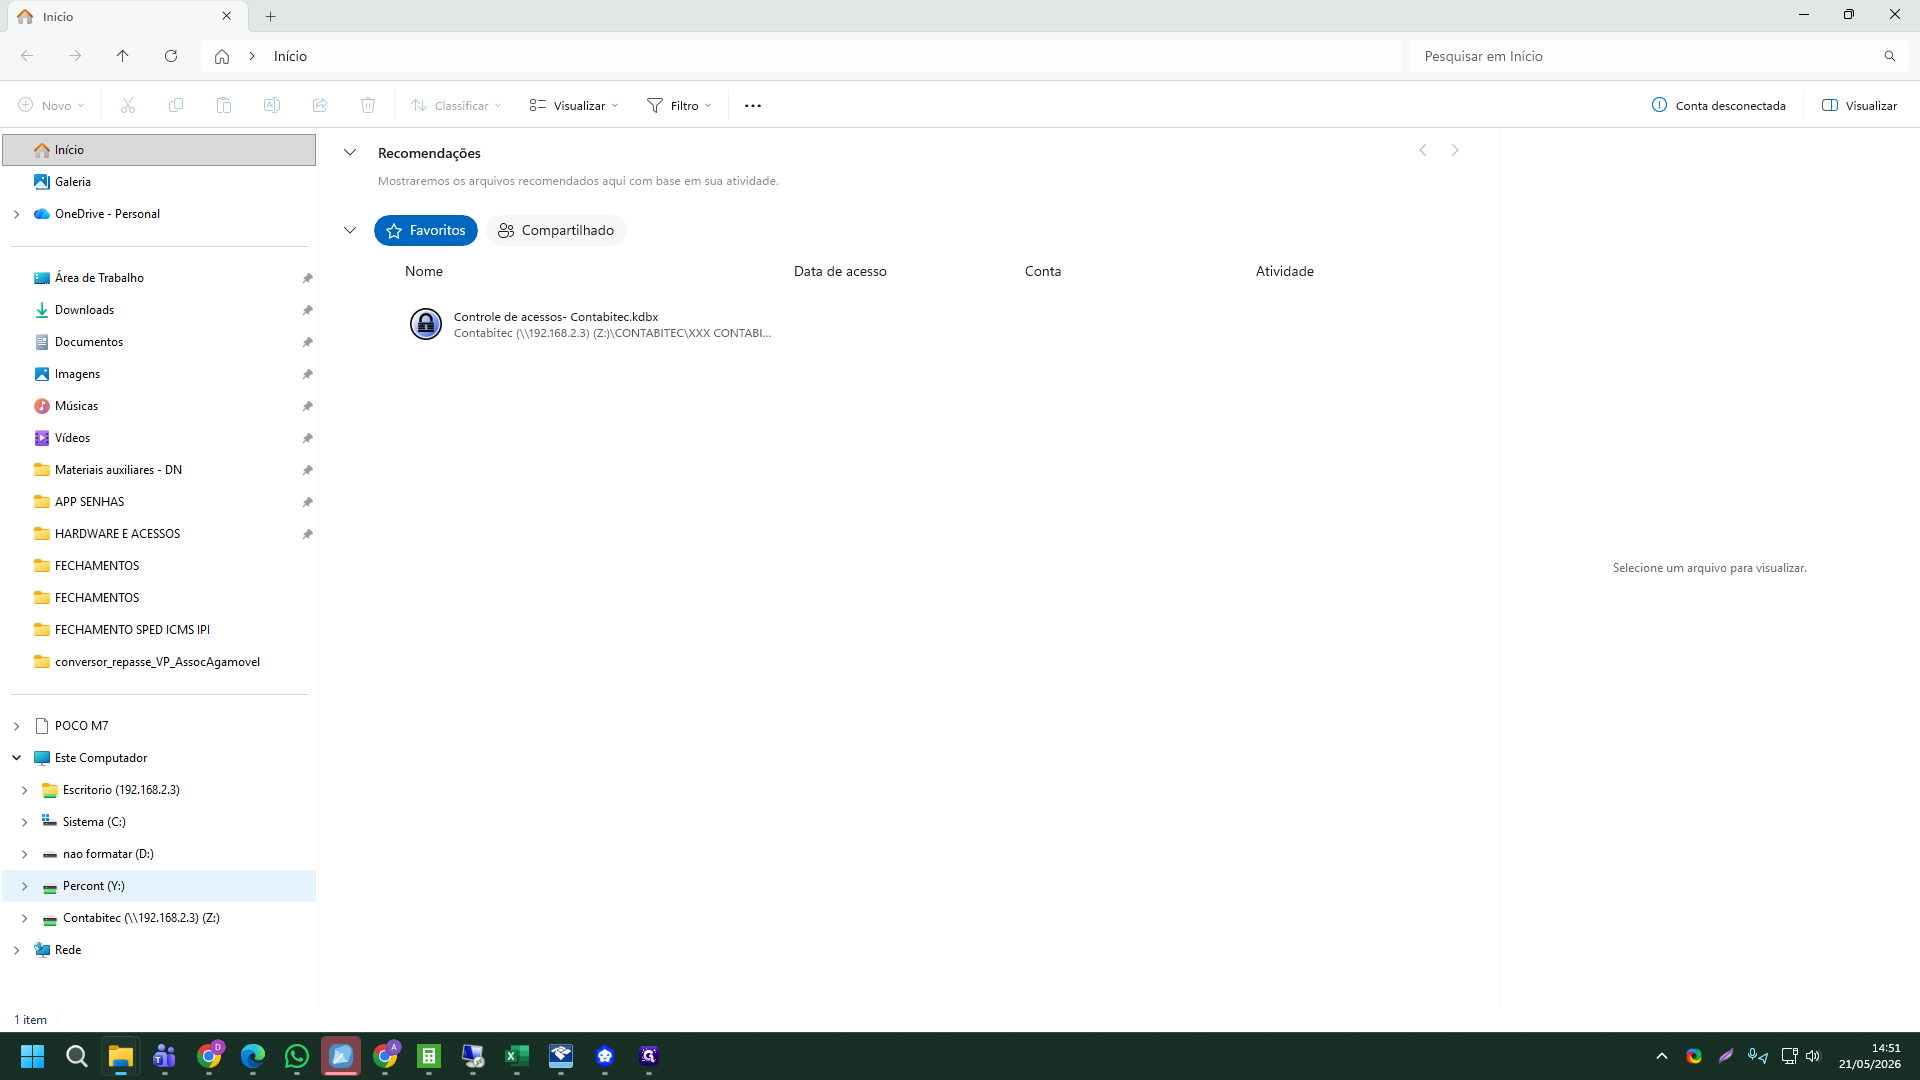Open taskbar Search magnifier

click(x=77, y=1056)
